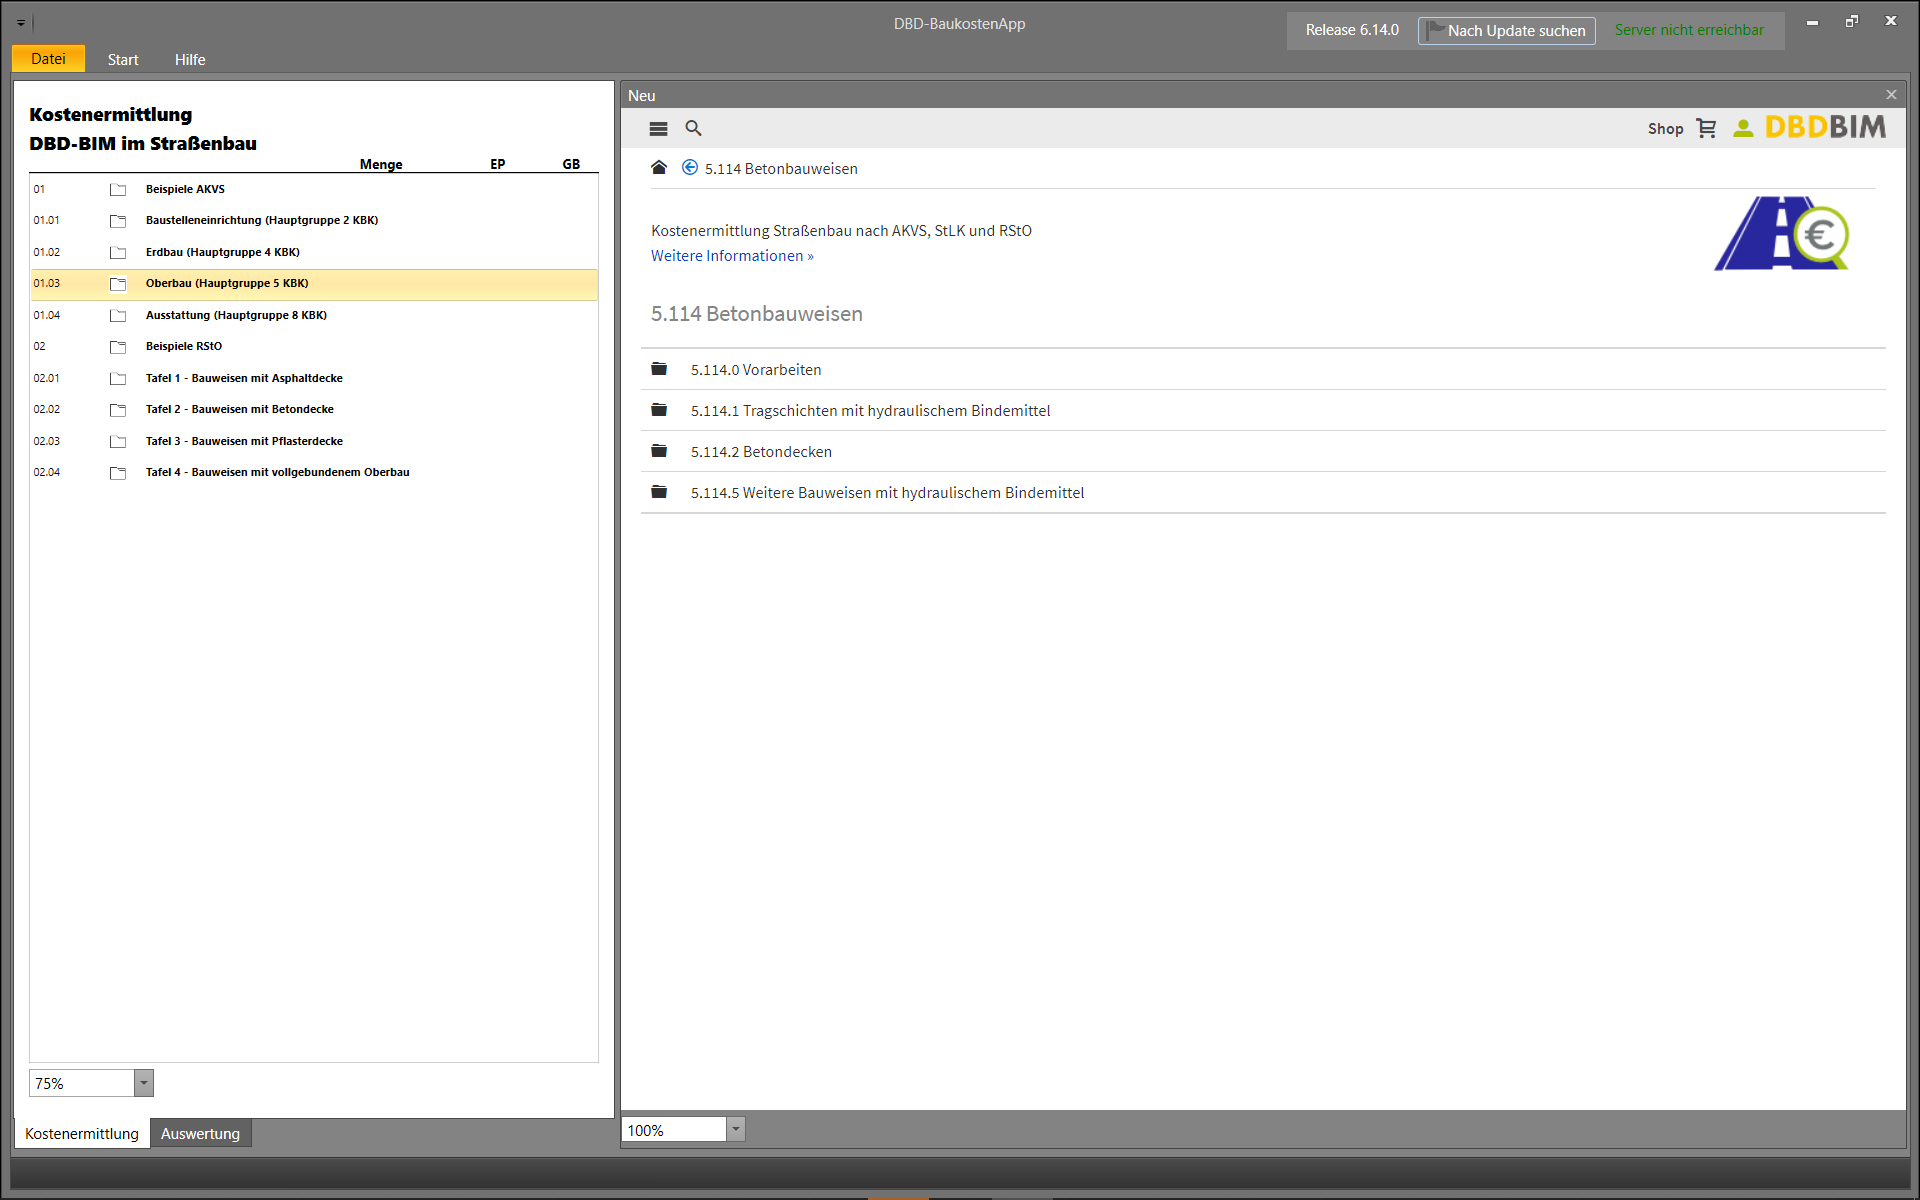Open the 75% zoom dropdown
The image size is (1920, 1200).
[x=144, y=1083]
